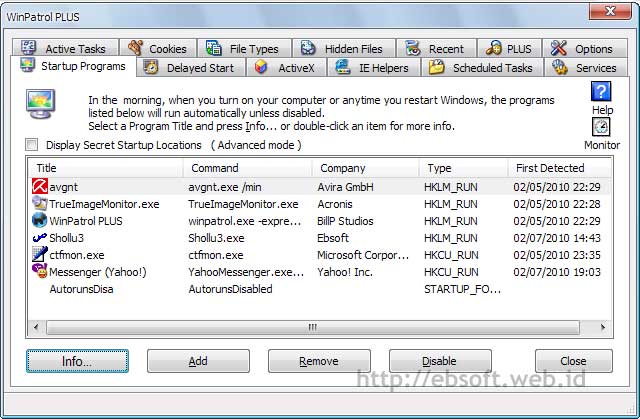The height and width of the screenshot is (419, 640).
Task: Sort by First Detected column header
Action: pos(559,168)
